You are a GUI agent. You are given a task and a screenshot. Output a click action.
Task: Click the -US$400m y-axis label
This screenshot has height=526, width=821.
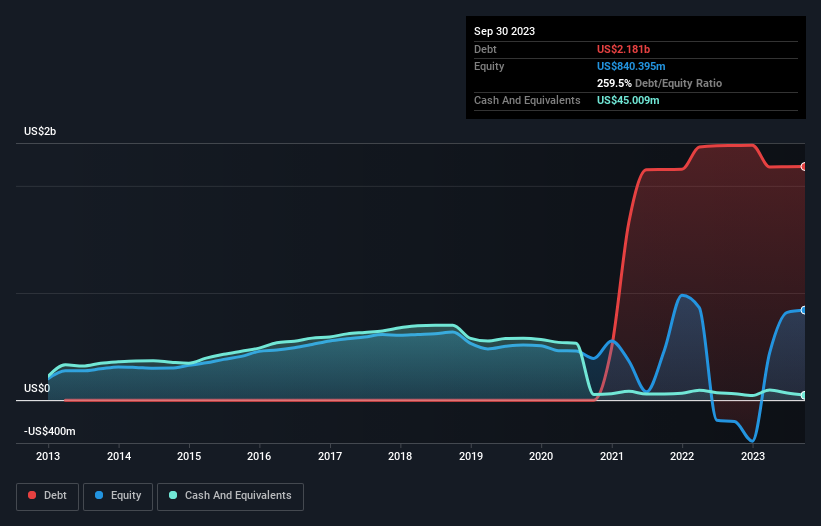point(50,431)
